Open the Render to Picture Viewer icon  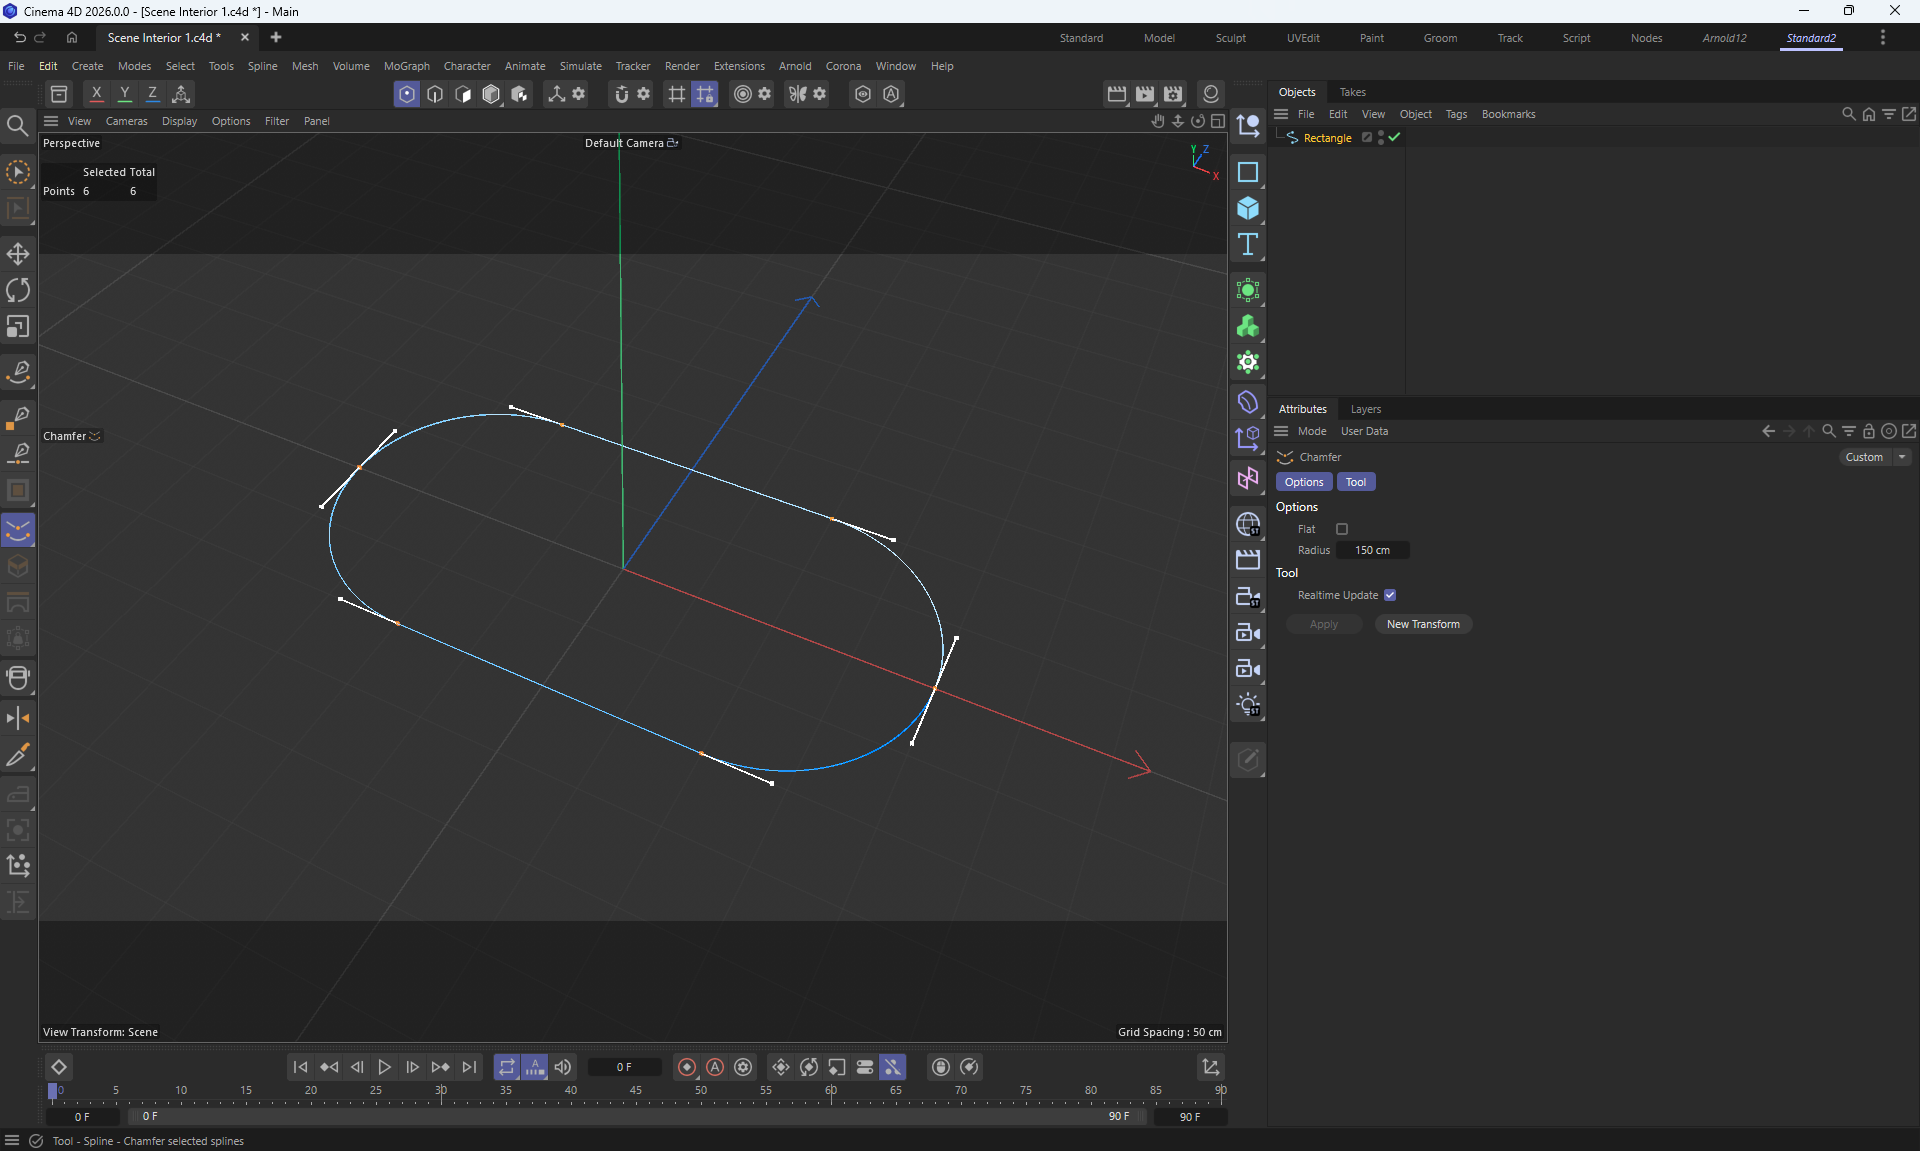[x=1144, y=94]
